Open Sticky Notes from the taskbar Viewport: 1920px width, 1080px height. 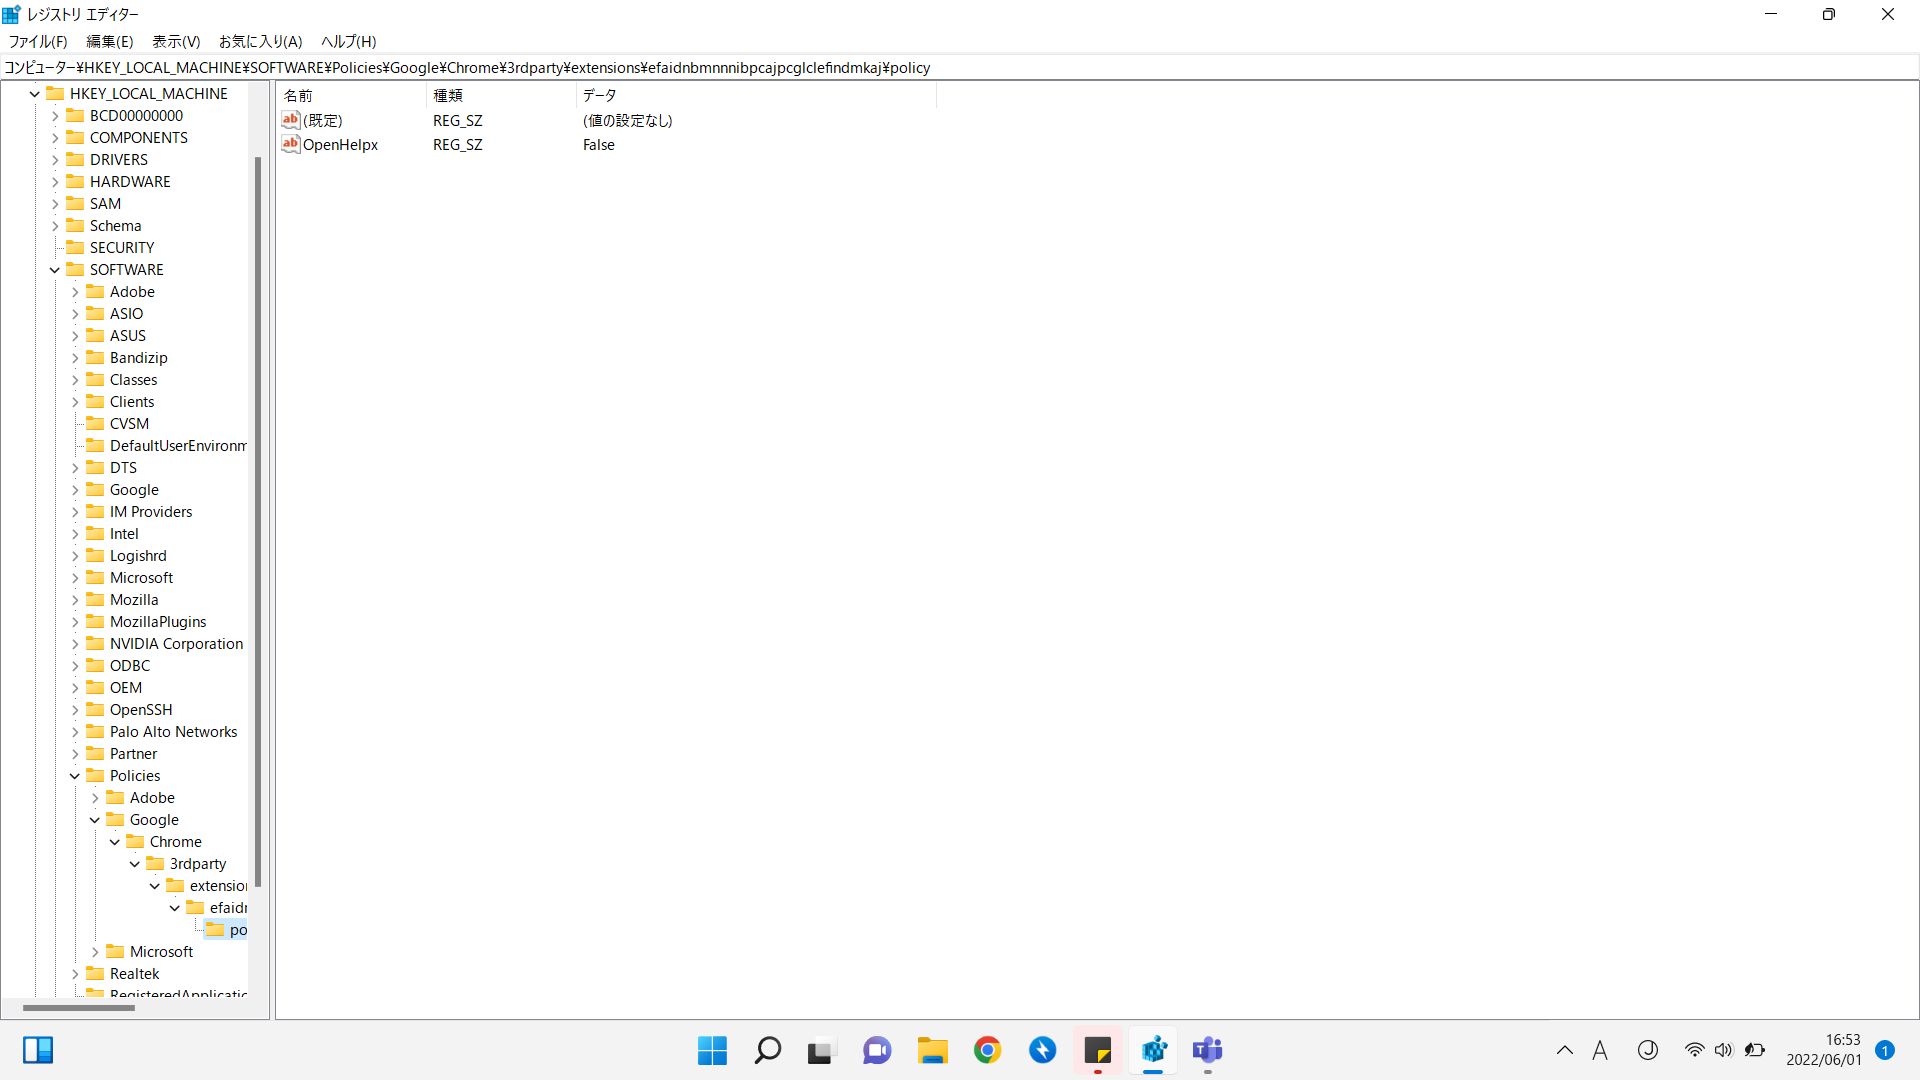(x=1098, y=1051)
